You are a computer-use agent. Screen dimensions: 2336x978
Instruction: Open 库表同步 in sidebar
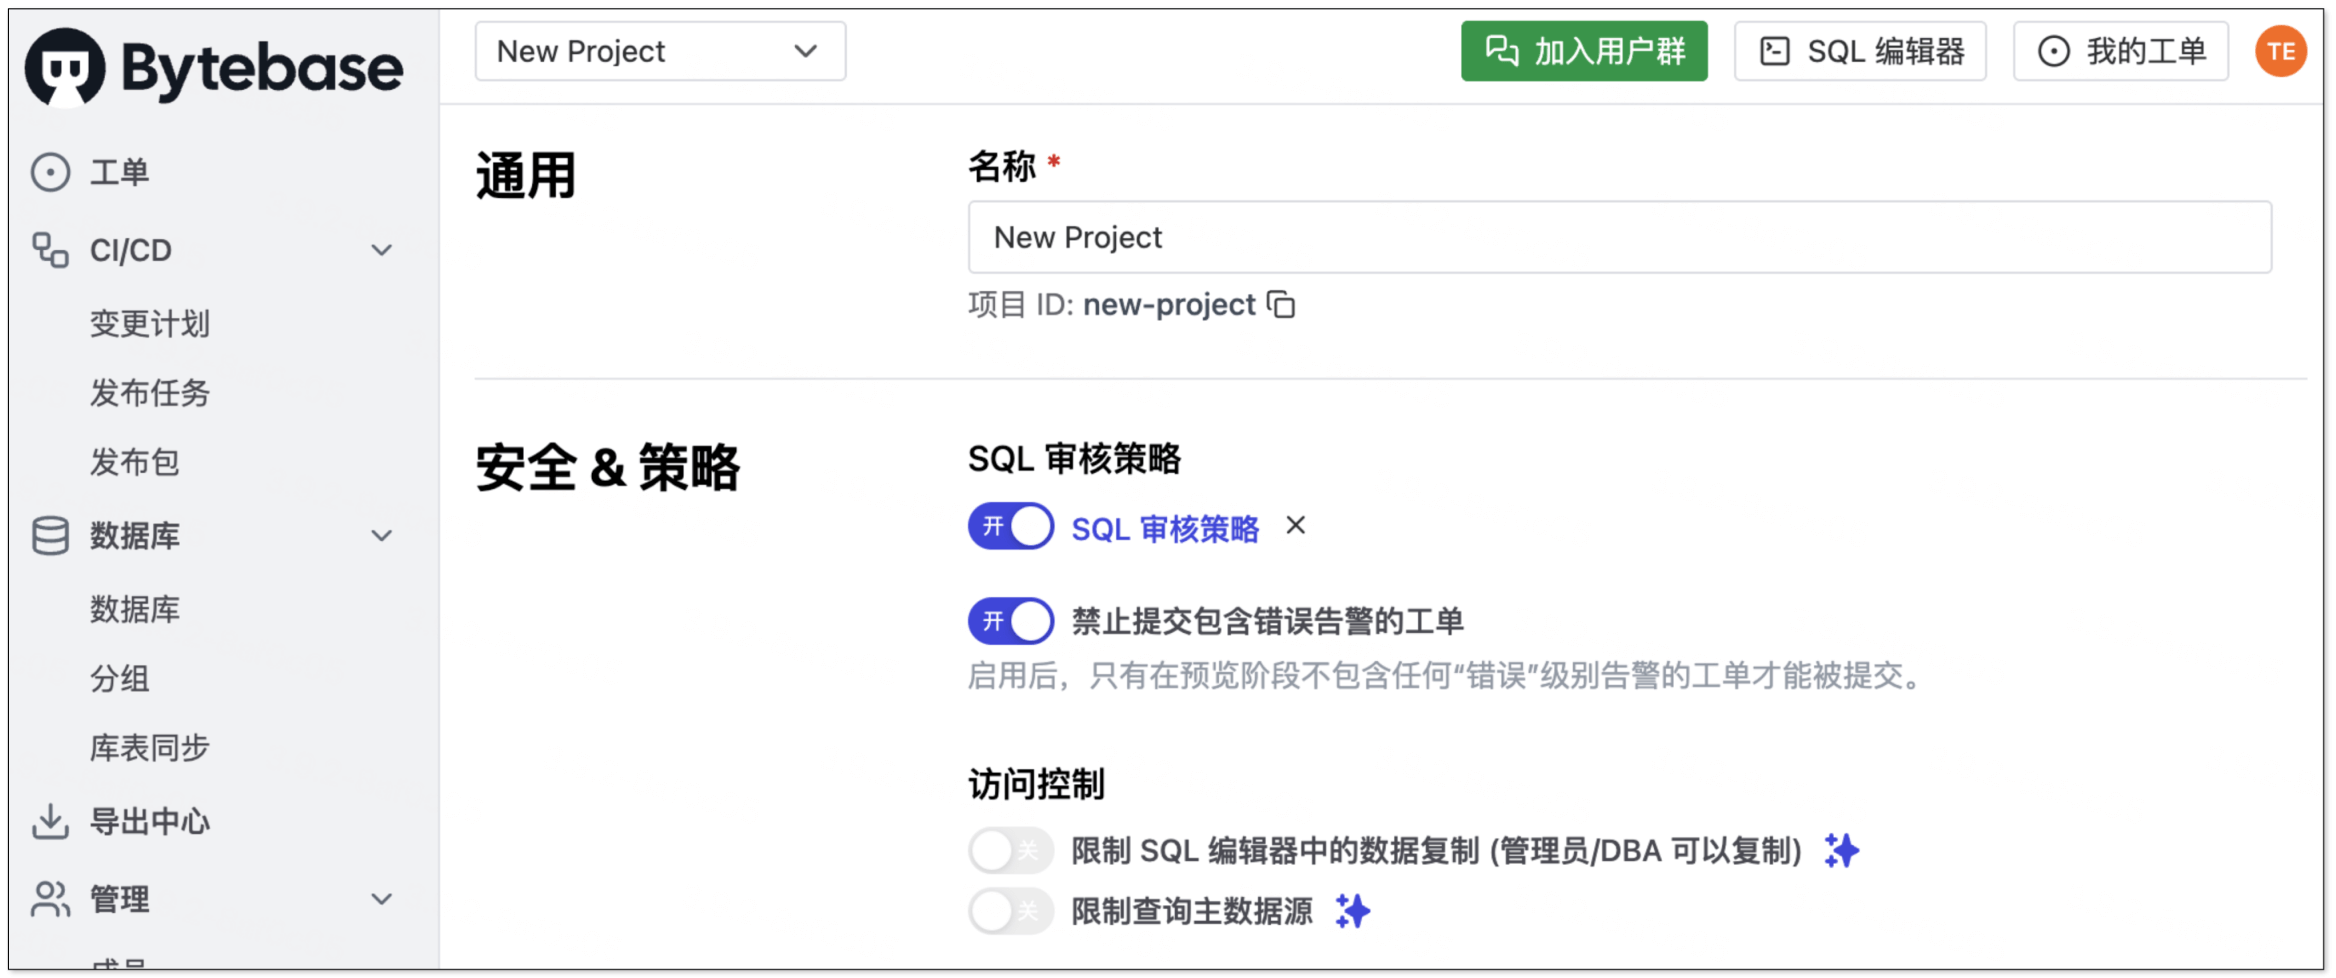[150, 748]
